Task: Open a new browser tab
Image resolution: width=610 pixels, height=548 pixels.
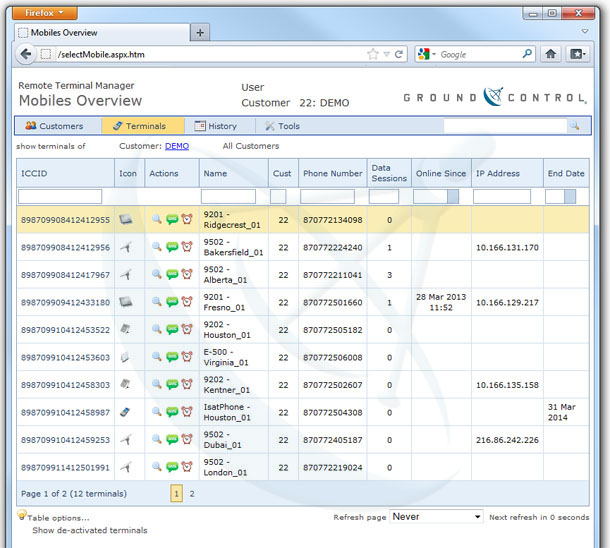Action: 200,32
